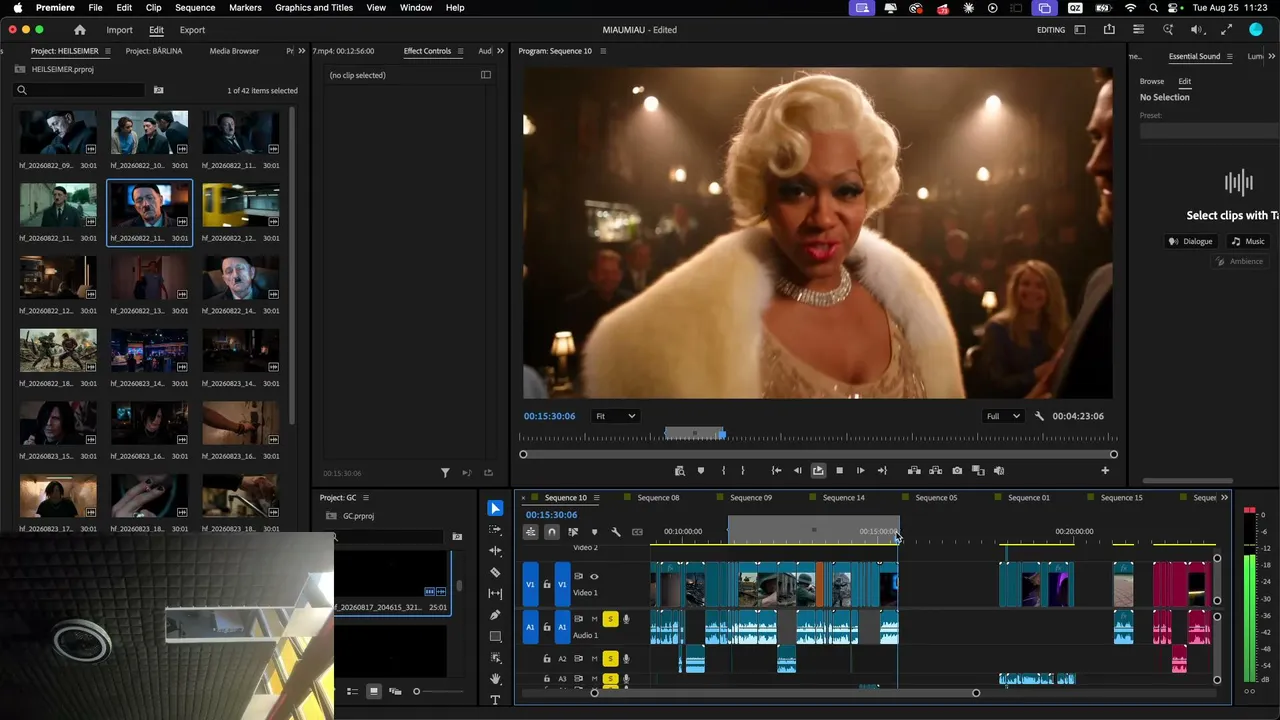Solo the A2 audio track
This screenshot has width=1280, height=720.
610,658
